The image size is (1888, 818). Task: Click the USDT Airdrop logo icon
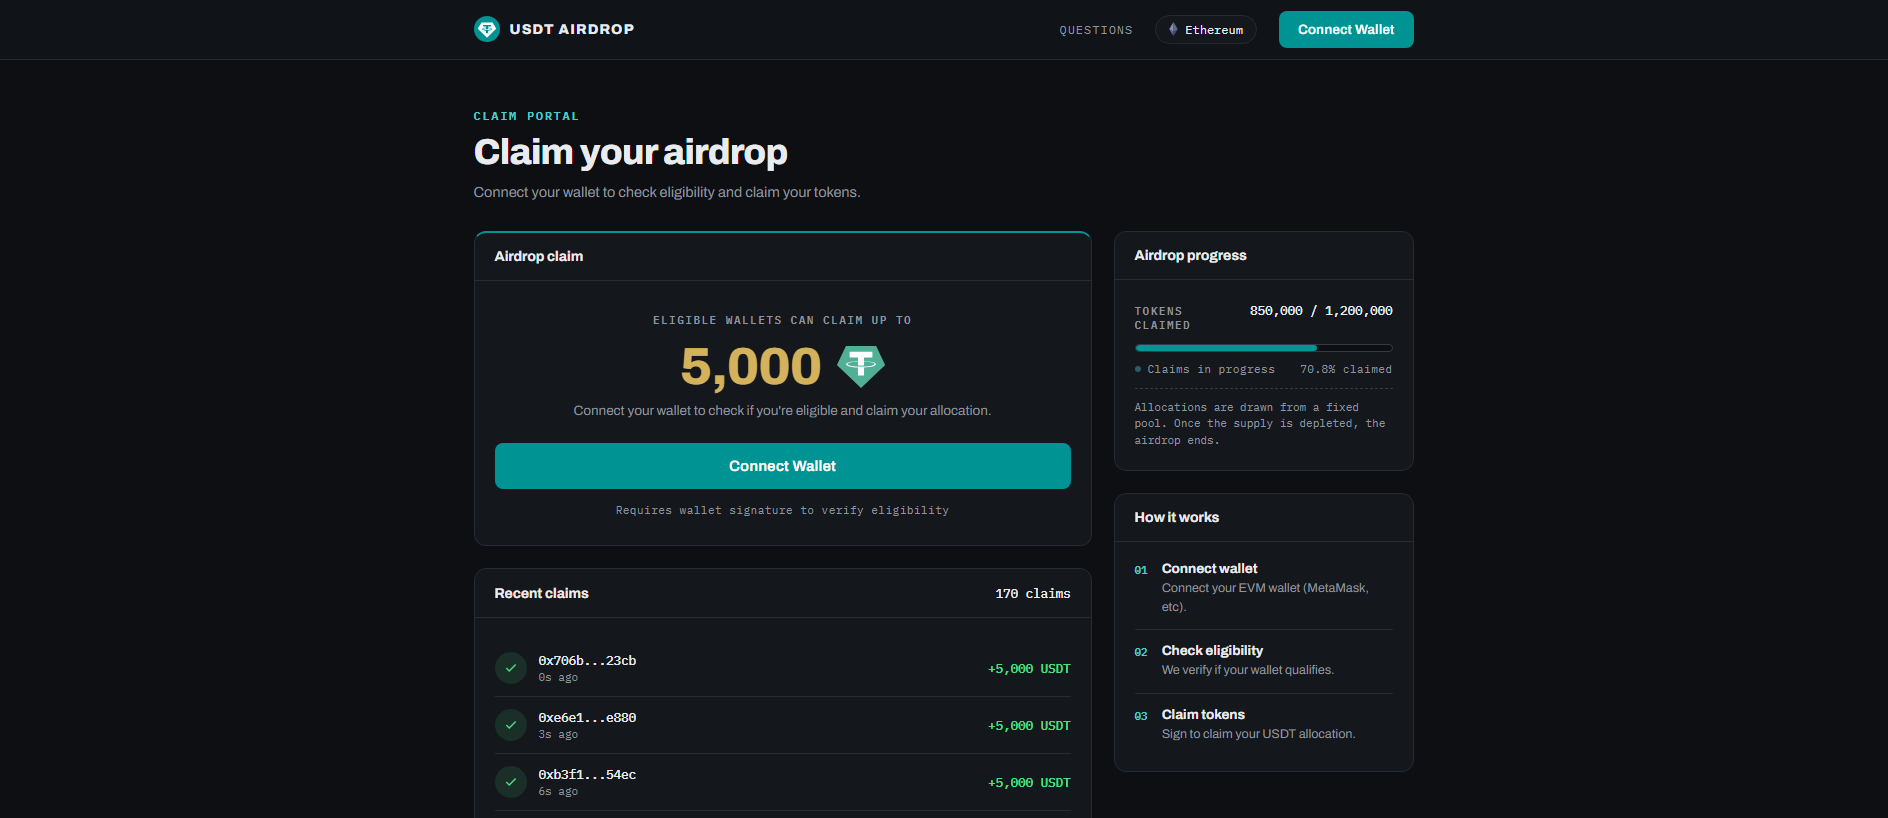(487, 29)
